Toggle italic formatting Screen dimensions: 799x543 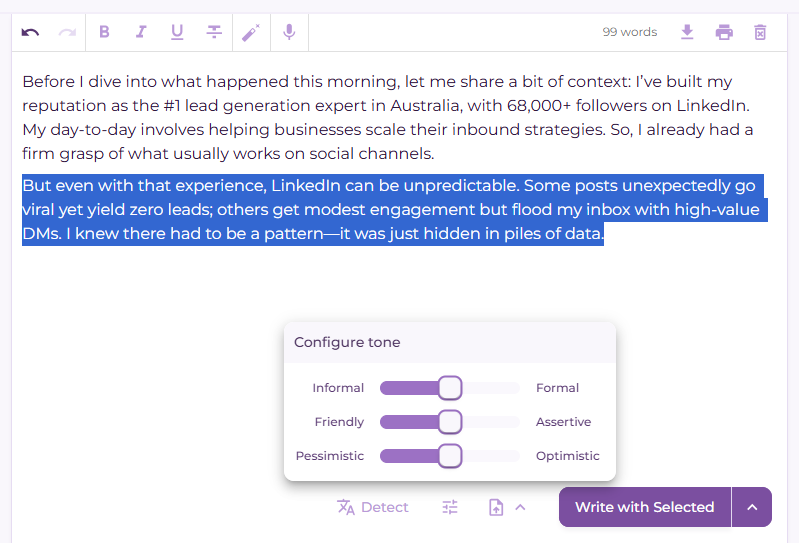(x=141, y=32)
